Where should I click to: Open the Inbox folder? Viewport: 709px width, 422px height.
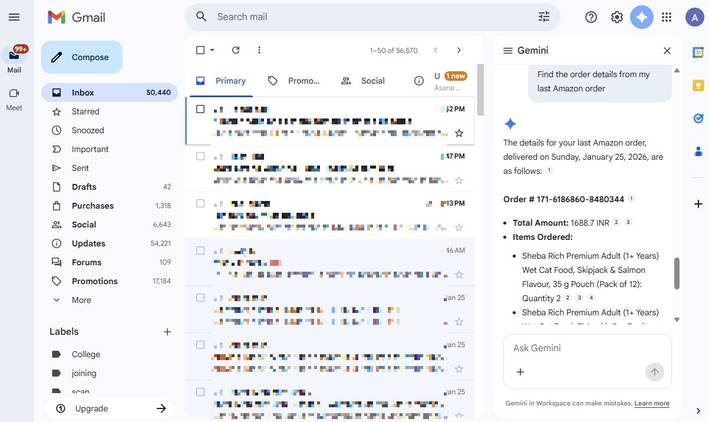[x=110, y=92]
